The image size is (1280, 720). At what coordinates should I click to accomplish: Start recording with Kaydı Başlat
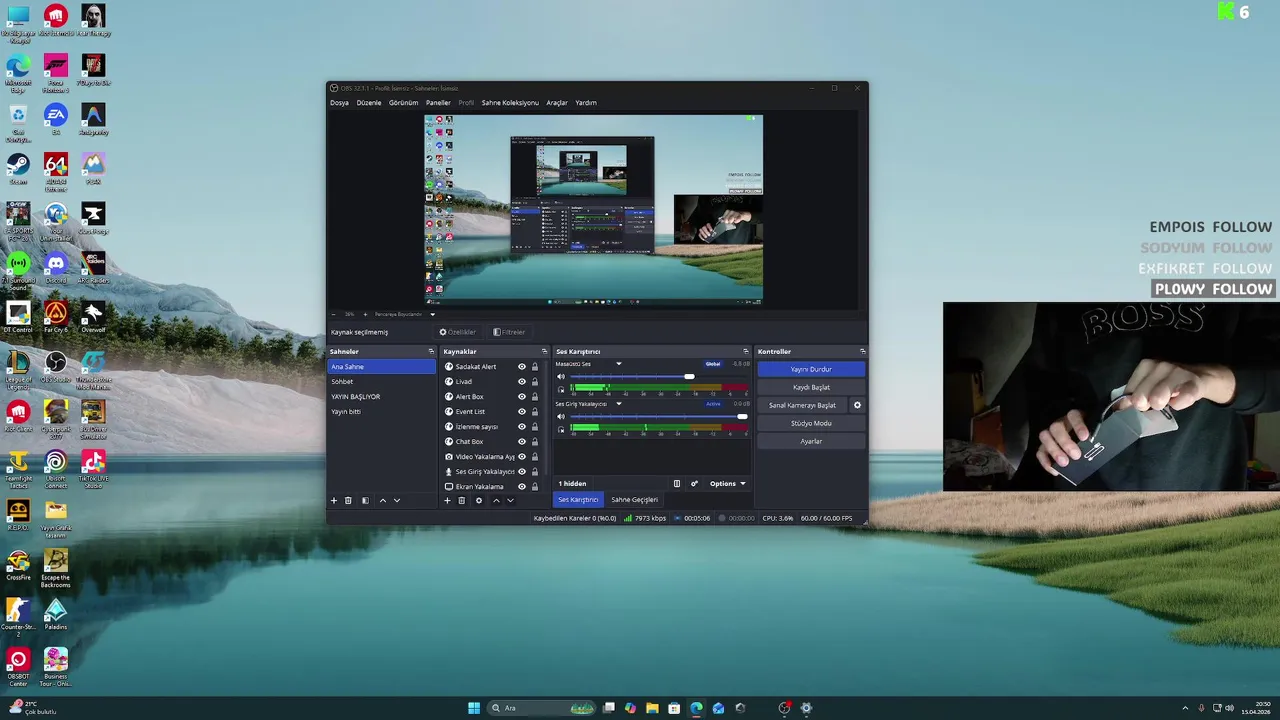(x=811, y=387)
